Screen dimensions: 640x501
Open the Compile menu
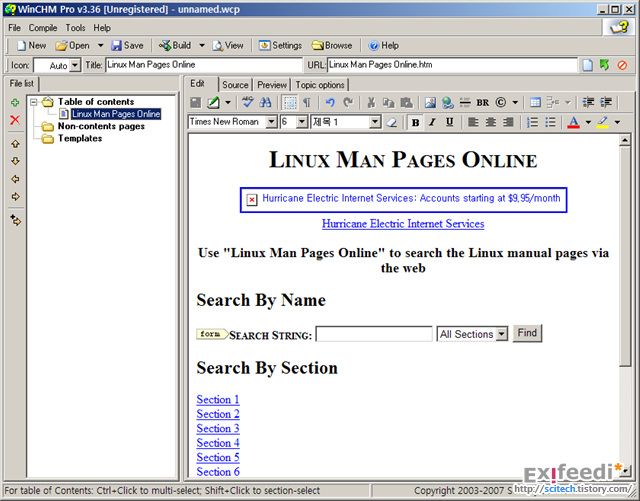coord(43,28)
